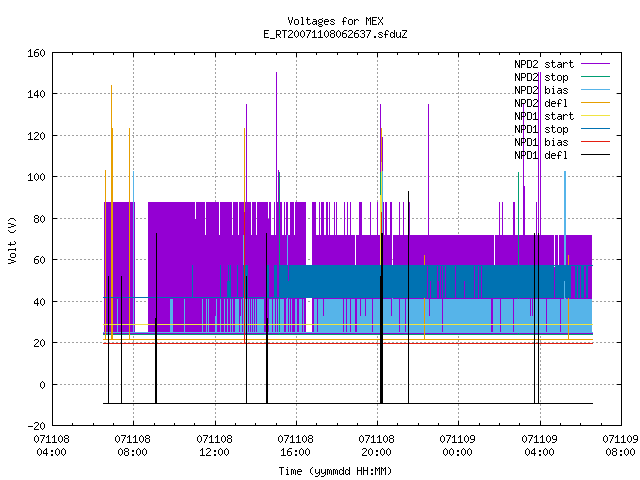Image resolution: width=640 pixels, height=480 pixels.
Task: Click the NPD1 stop blue legend line
Action: pos(595,129)
